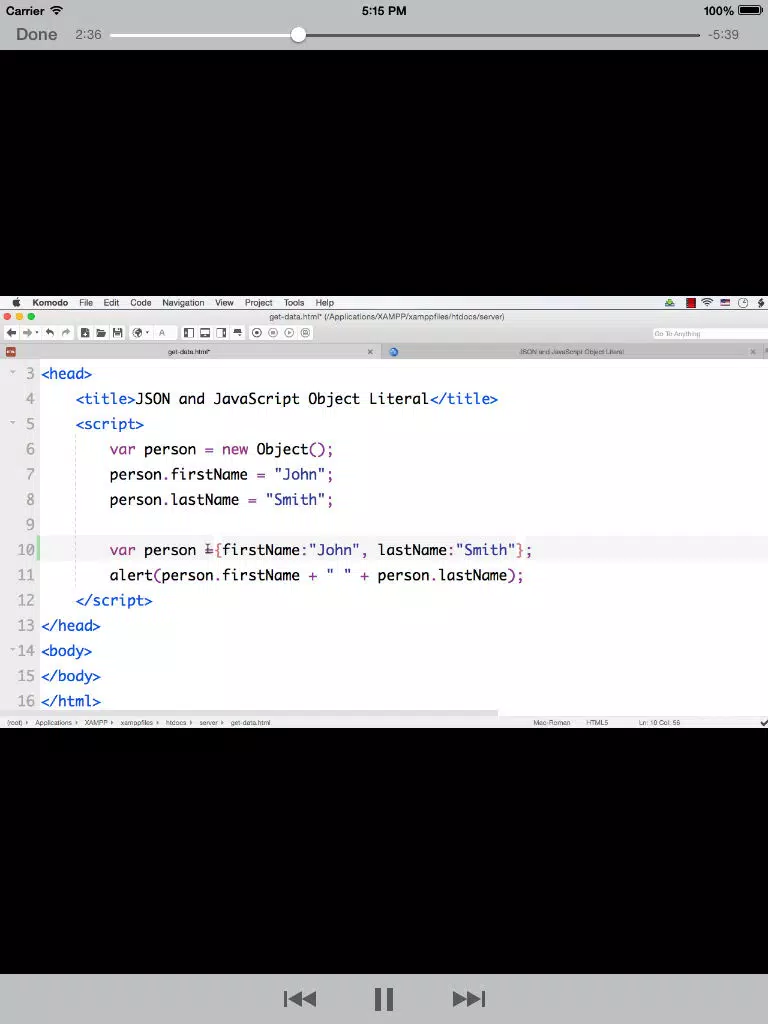Switch to JSON and JavaScript Object Literal tab
The image size is (768, 1024).
point(571,351)
